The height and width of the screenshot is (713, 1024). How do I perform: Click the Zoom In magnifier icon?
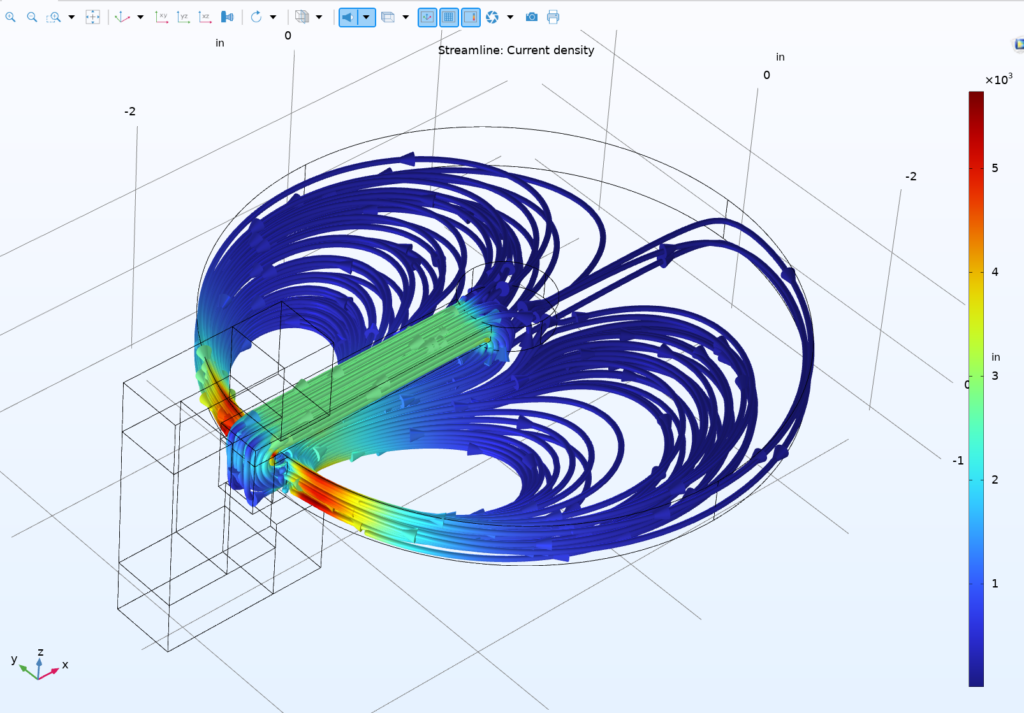click(x=11, y=17)
